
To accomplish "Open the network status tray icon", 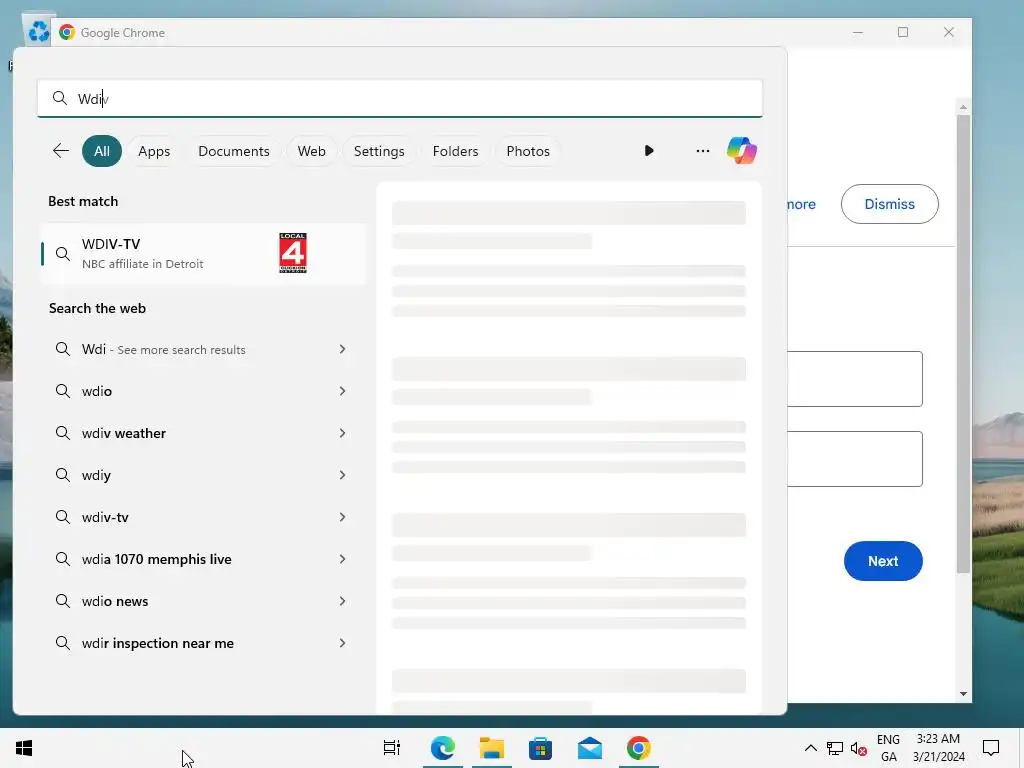I will click(x=835, y=748).
